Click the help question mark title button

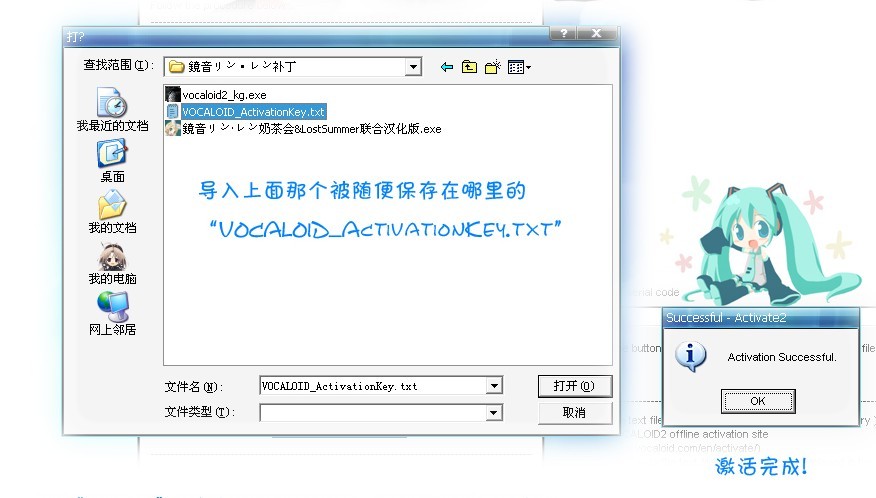tap(564, 34)
